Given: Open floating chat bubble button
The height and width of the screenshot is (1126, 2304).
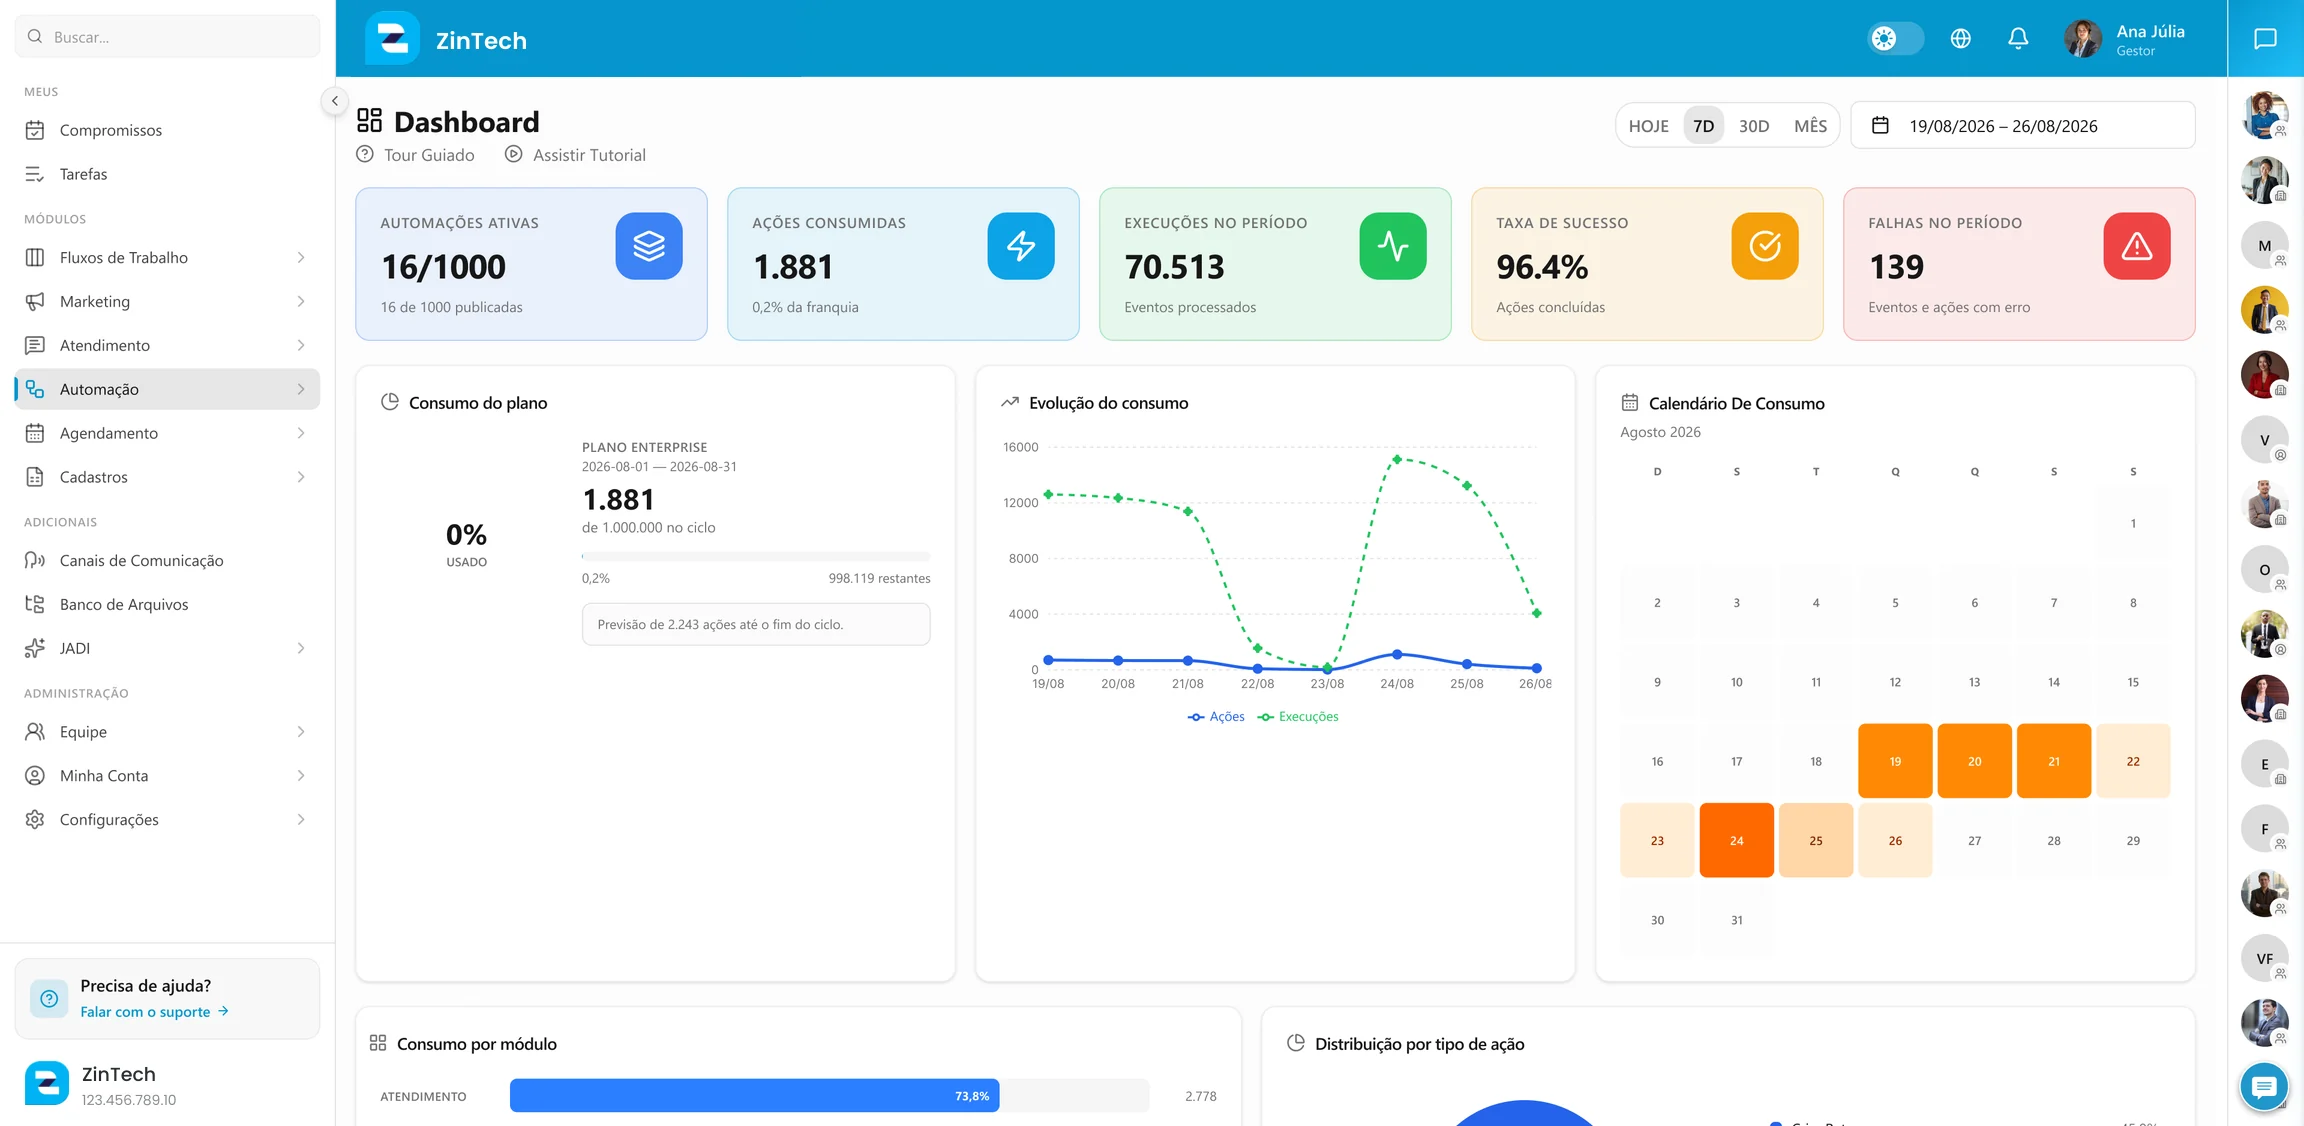Looking at the screenshot, I should (2264, 1086).
